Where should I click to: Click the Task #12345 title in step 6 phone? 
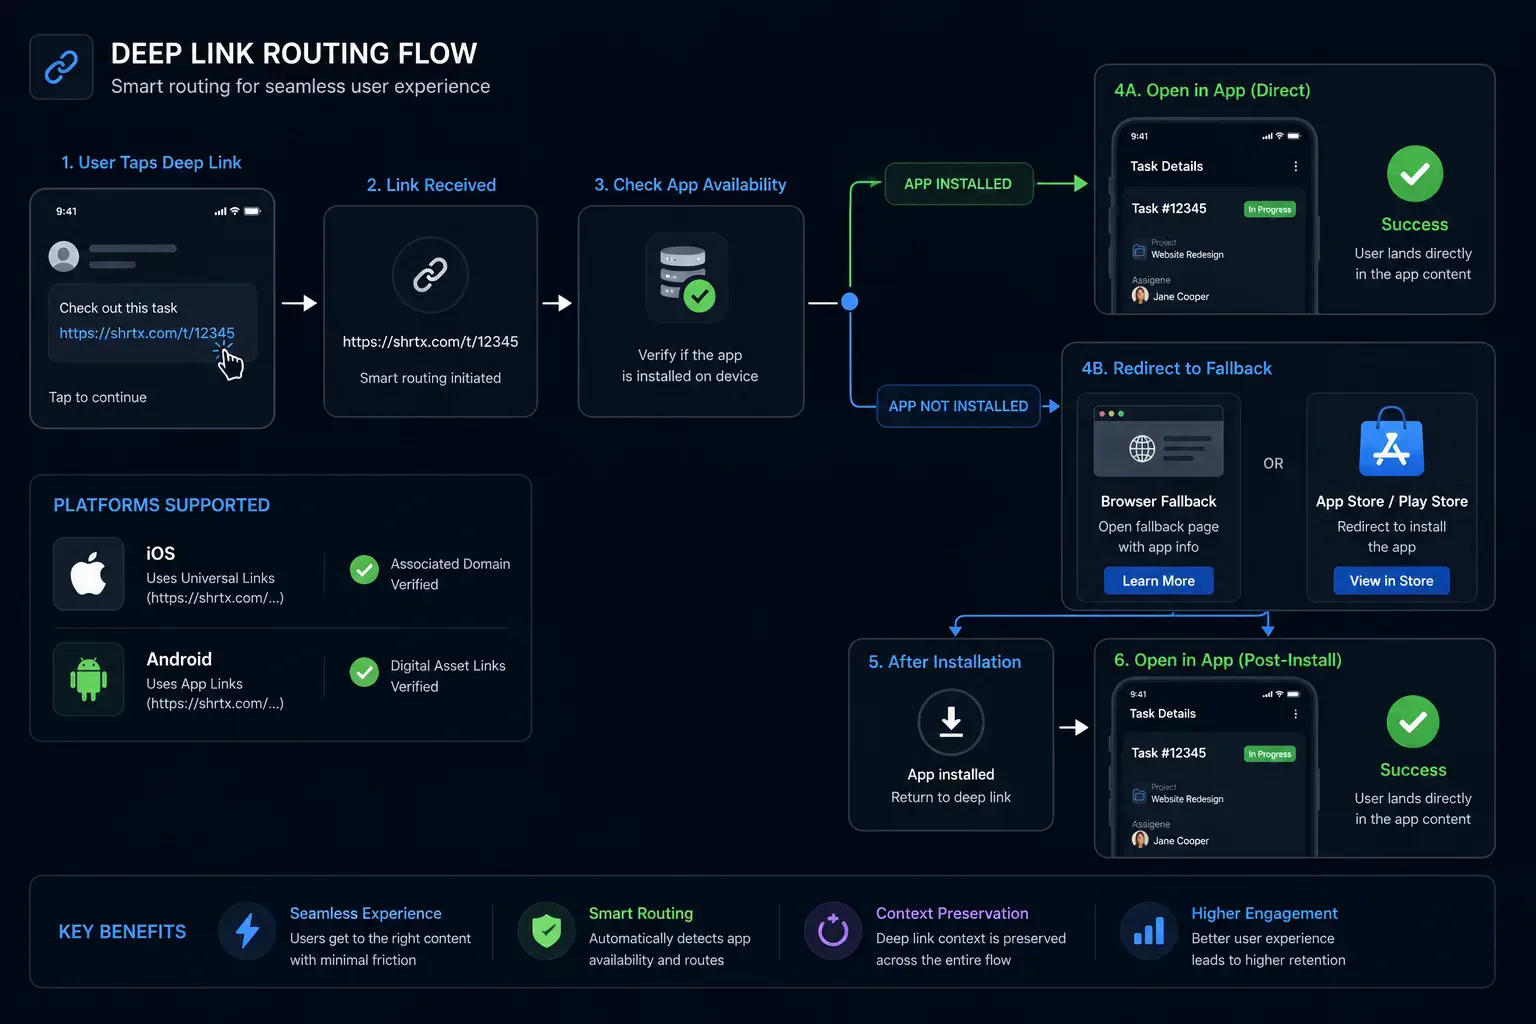[x=1168, y=753]
